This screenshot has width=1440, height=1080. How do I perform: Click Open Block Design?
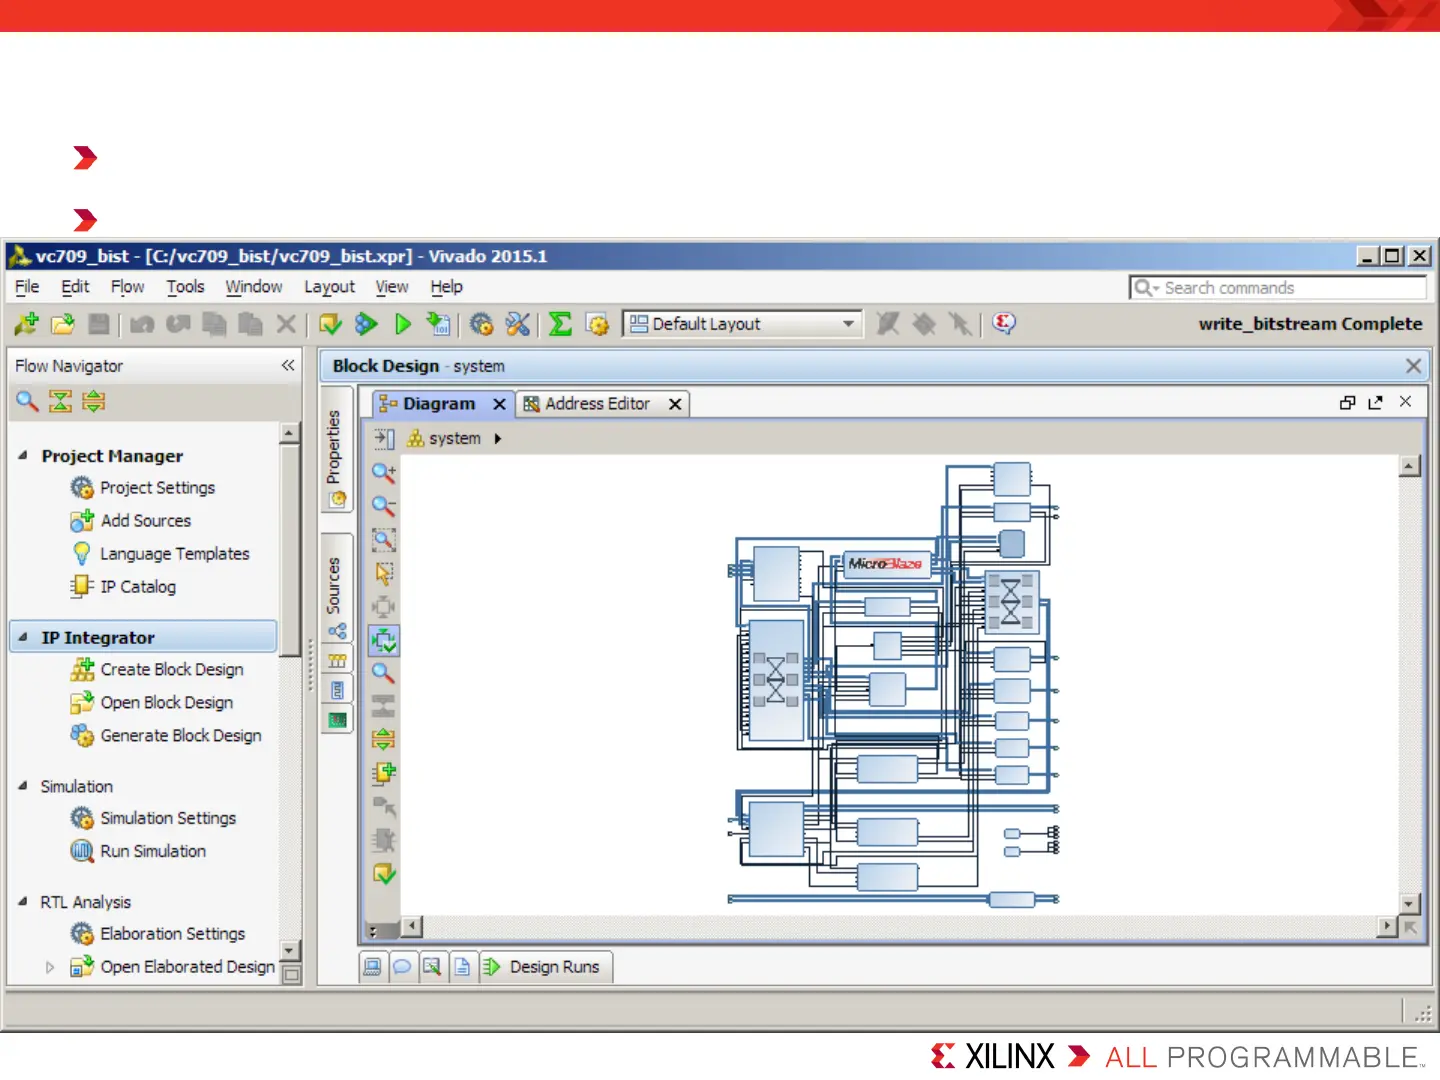(166, 703)
